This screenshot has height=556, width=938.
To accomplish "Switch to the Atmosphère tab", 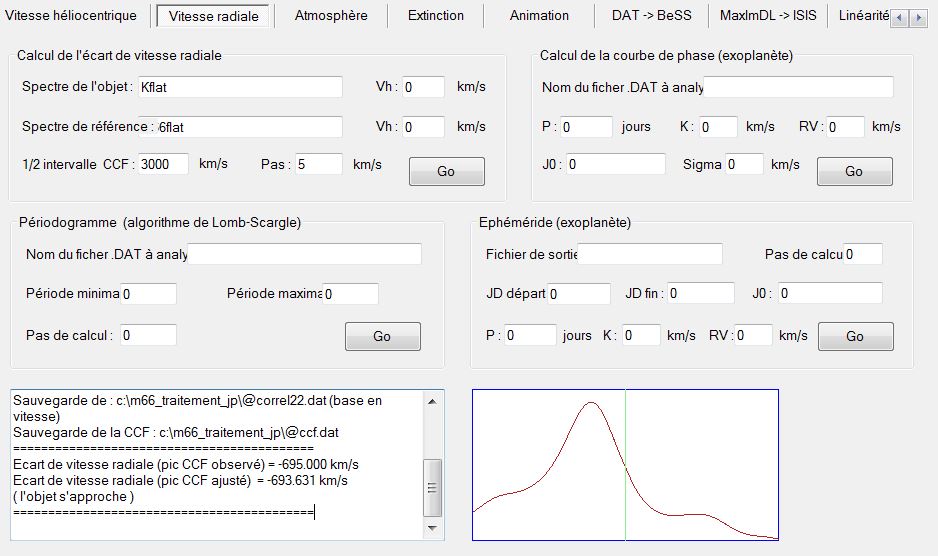I will [331, 16].
